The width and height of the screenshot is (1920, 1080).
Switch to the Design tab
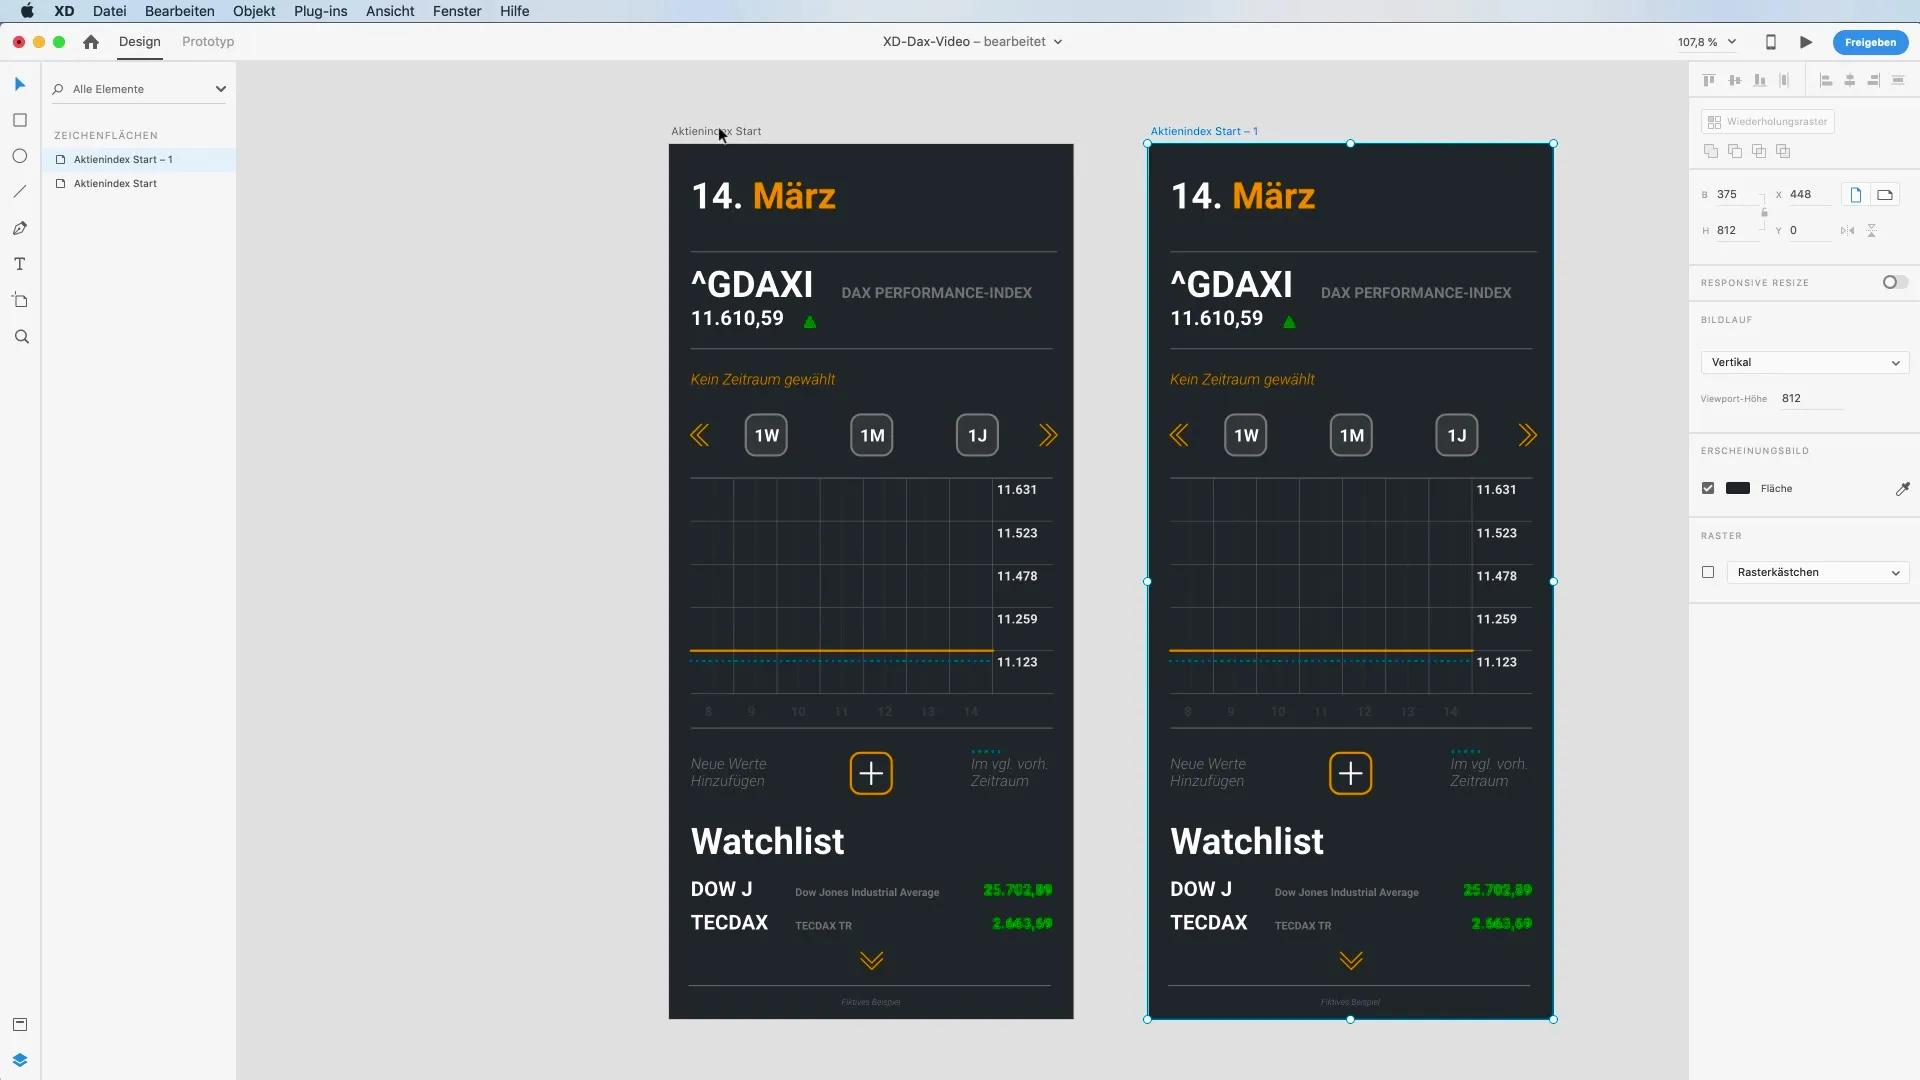tap(140, 42)
